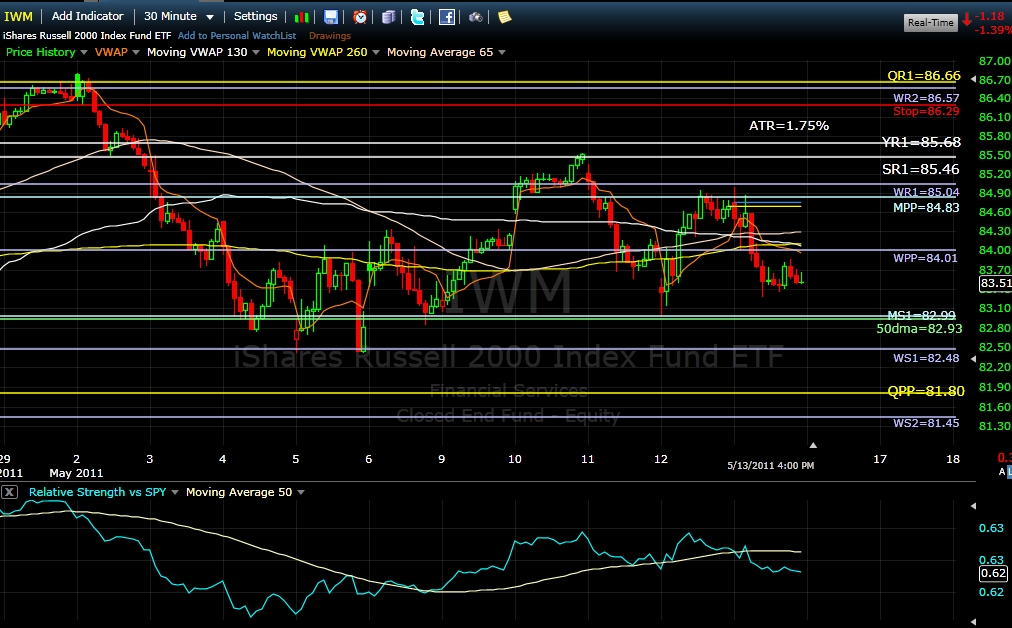Select the Moving Average 65 label
This screenshot has width=1012, height=628.
440,52
